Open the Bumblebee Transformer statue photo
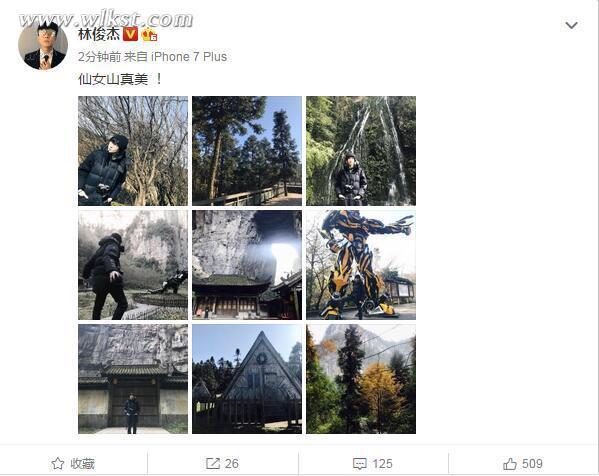The height and width of the screenshot is (476, 599). pos(361,265)
